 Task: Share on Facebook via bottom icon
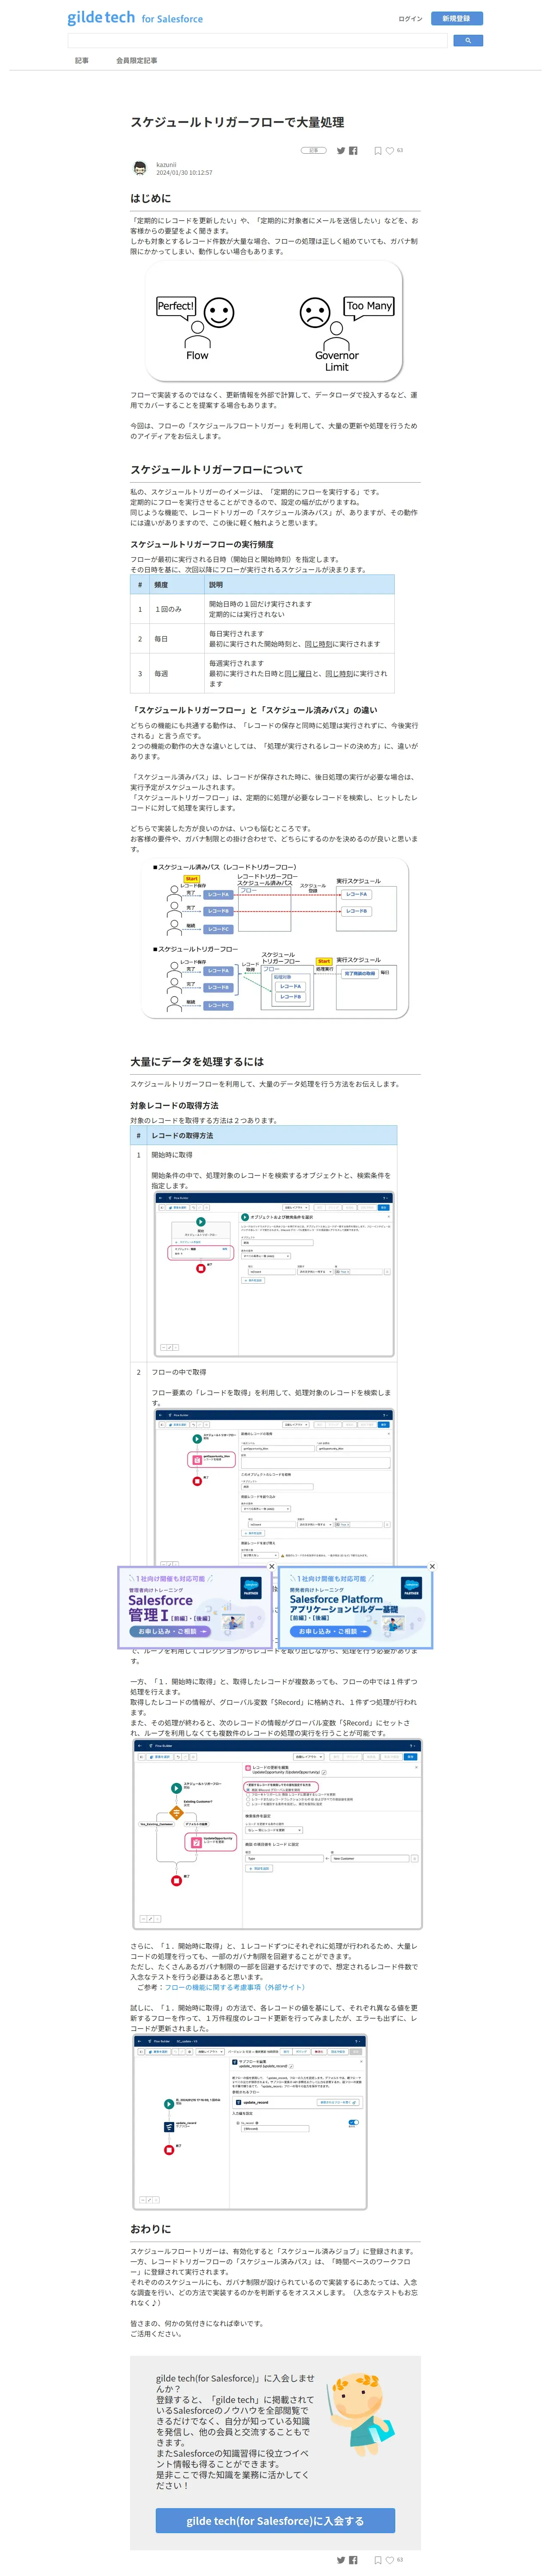(353, 2560)
